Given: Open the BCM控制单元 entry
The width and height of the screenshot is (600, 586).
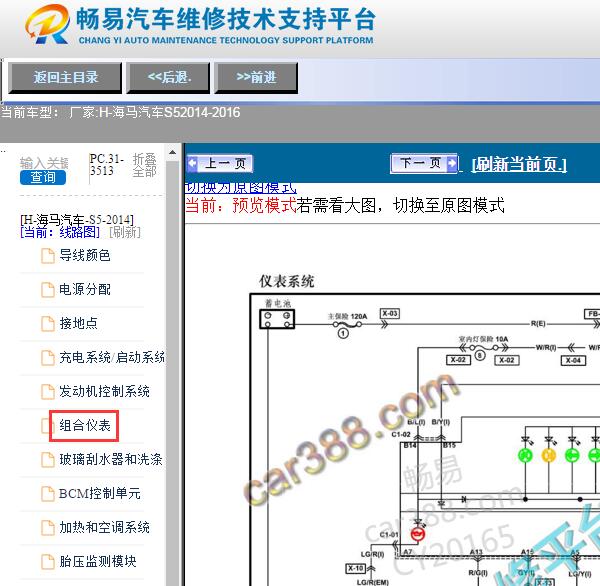Looking at the screenshot, I should point(99,494).
